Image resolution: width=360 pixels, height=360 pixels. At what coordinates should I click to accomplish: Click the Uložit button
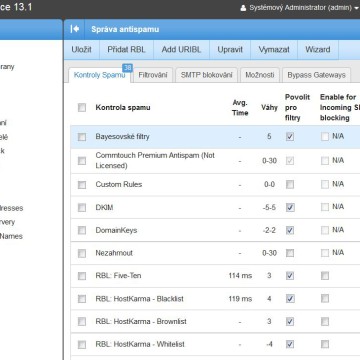click(81, 50)
